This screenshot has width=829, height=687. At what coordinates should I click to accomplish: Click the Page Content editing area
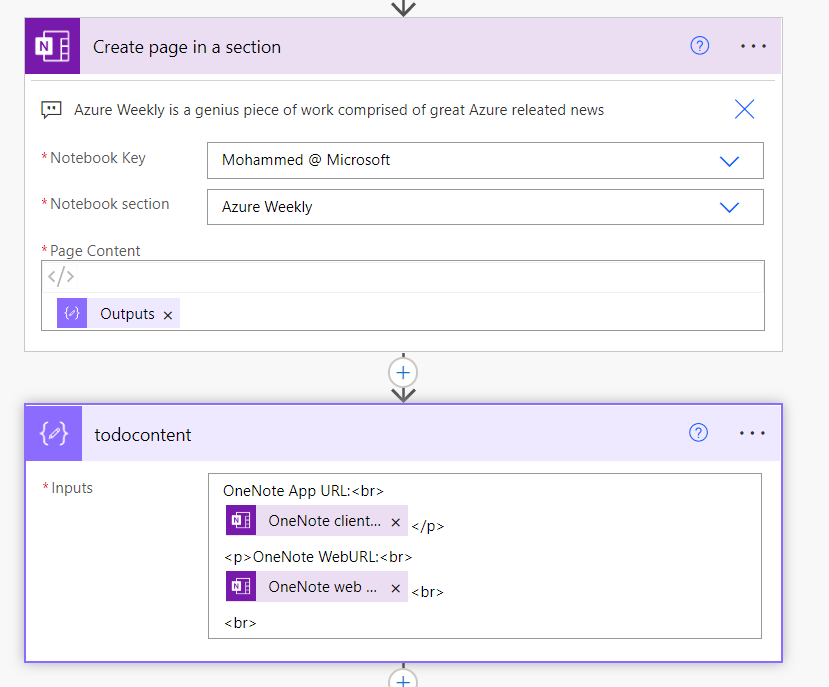pos(403,312)
